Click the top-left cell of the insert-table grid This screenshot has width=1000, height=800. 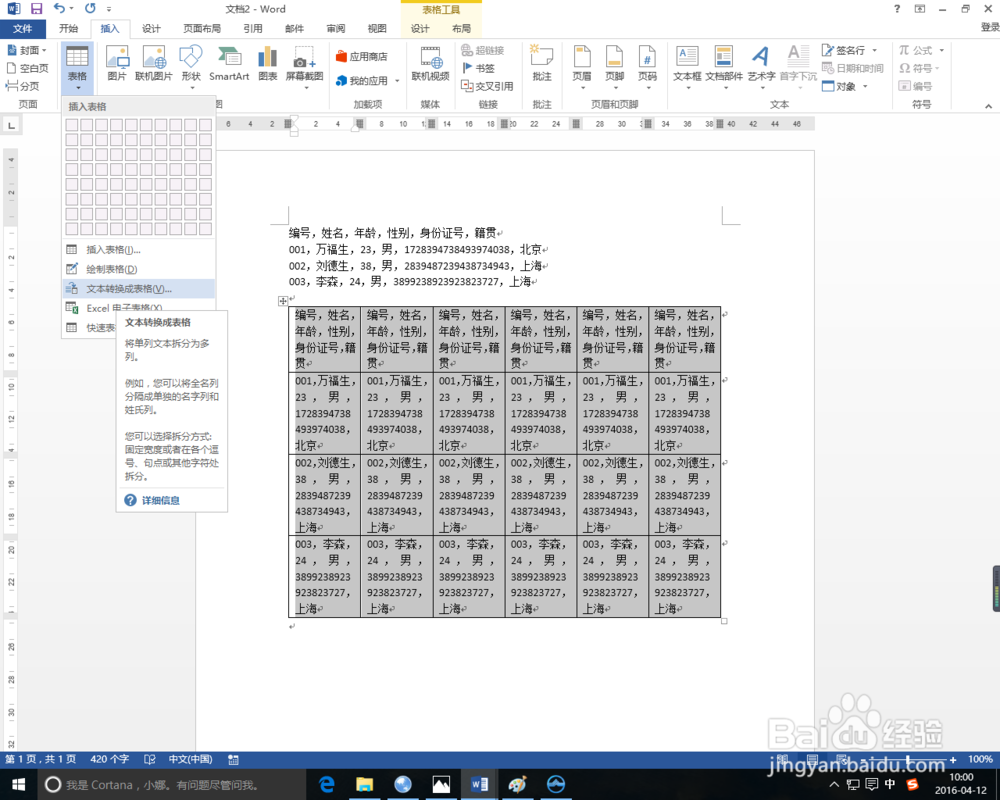[71, 125]
